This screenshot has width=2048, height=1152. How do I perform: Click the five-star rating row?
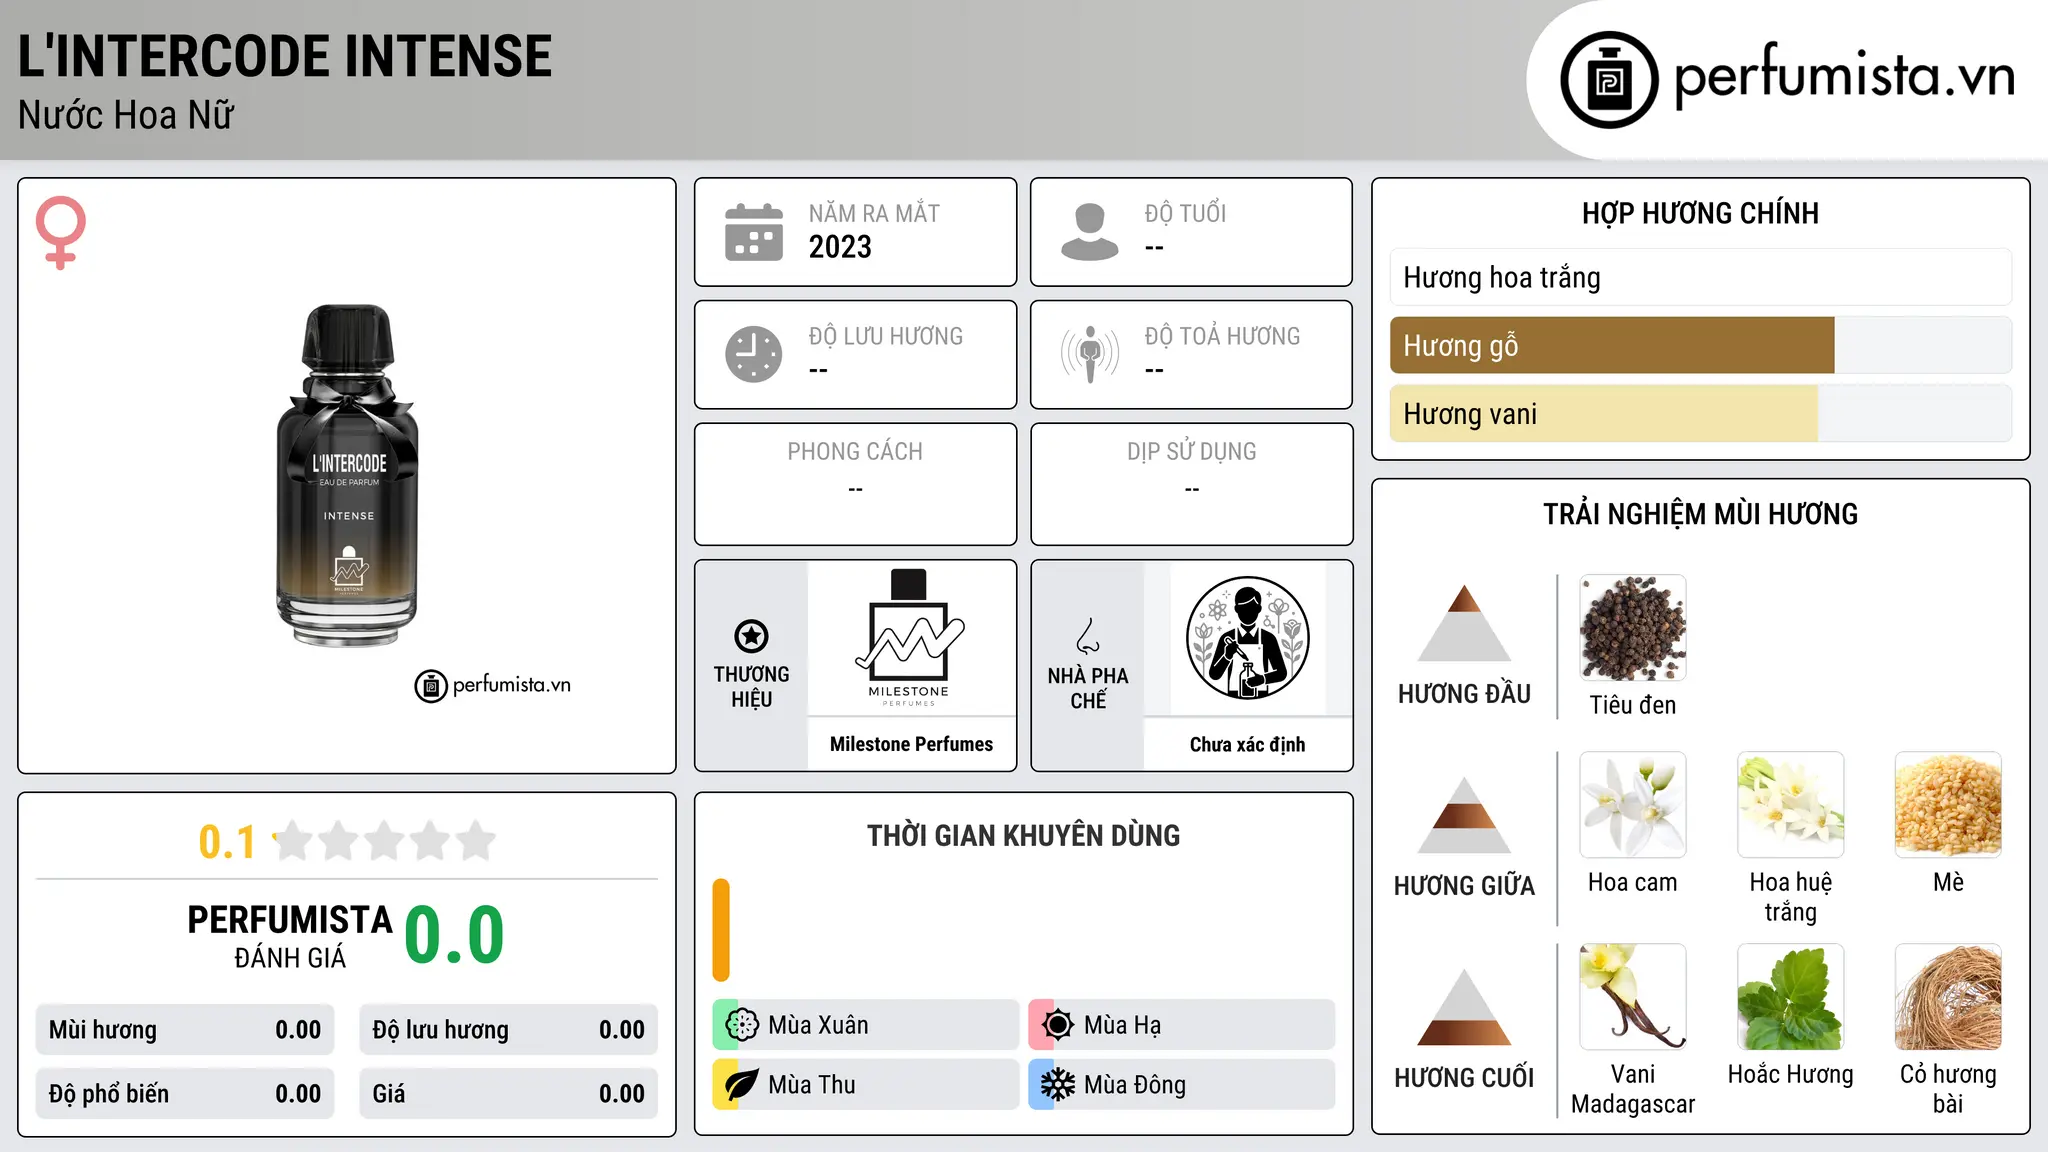coord(384,841)
